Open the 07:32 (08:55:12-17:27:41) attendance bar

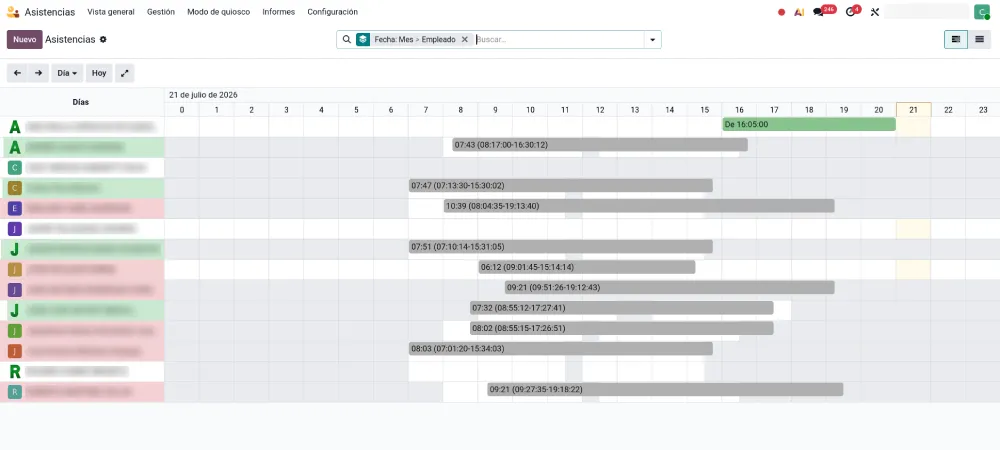(x=622, y=308)
